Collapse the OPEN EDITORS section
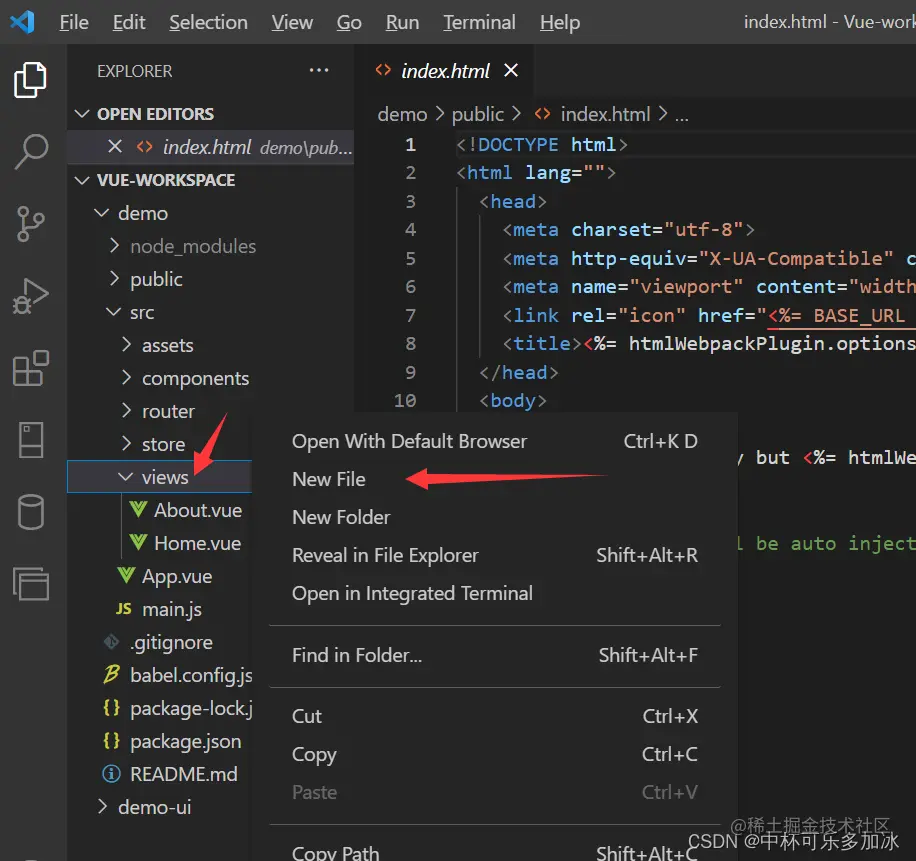 (x=82, y=113)
